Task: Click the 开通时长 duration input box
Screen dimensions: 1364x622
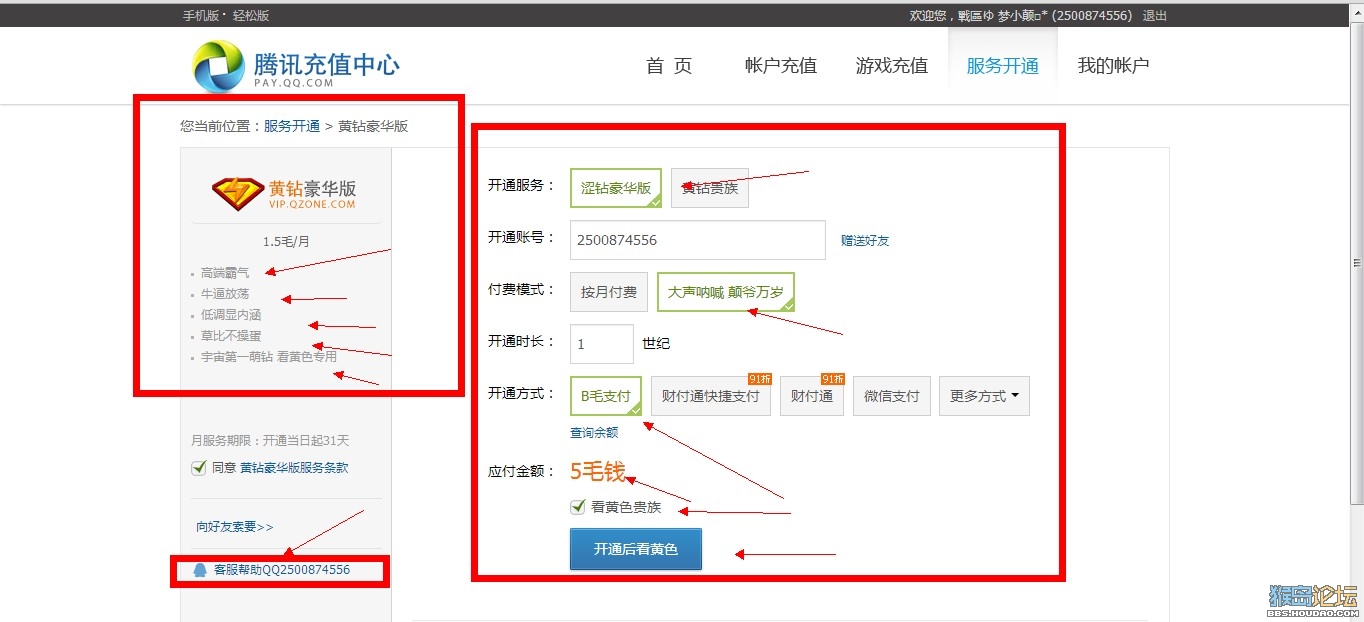Action: [x=602, y=344]
